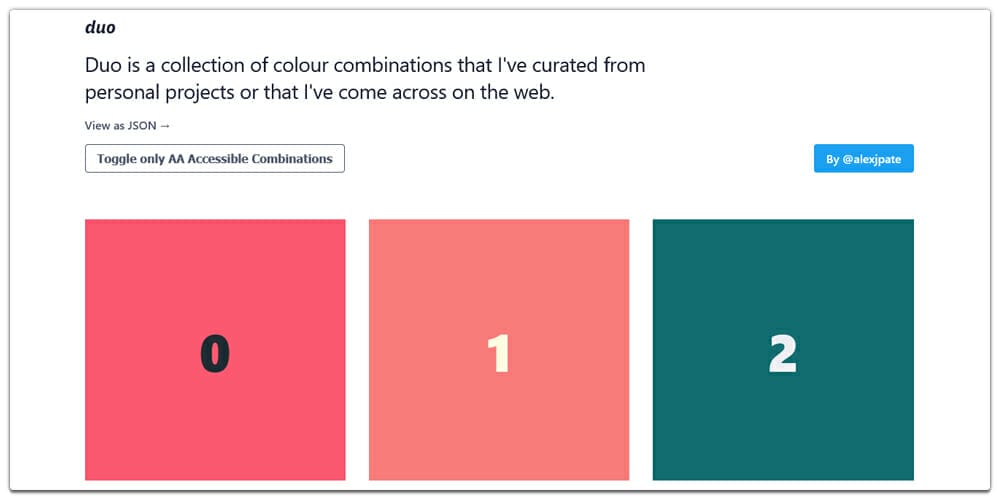Click the top edge of the teal card
1000x500 pixels.
point(783,224)
